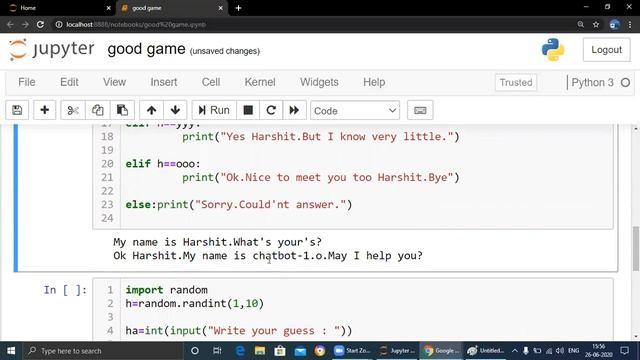Open the command palette keyboard icon

pyautogui.click(x=420, y=110)
